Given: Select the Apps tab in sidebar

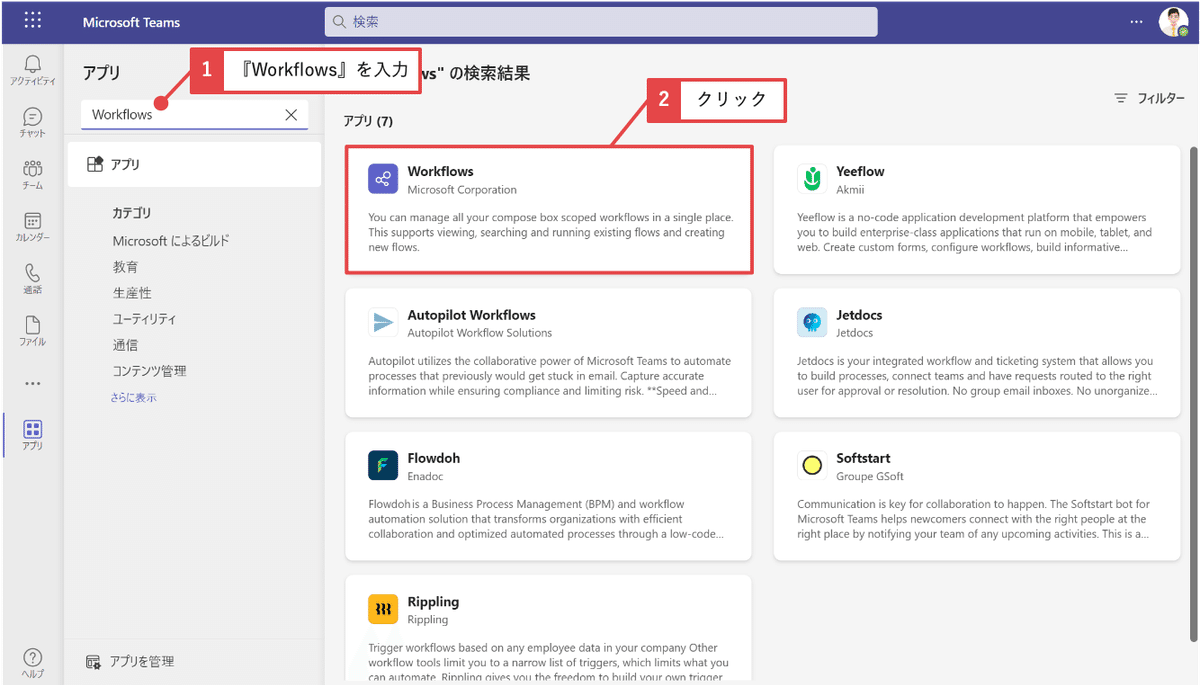Looking at the screenshot, I should (x=194, y=165).
